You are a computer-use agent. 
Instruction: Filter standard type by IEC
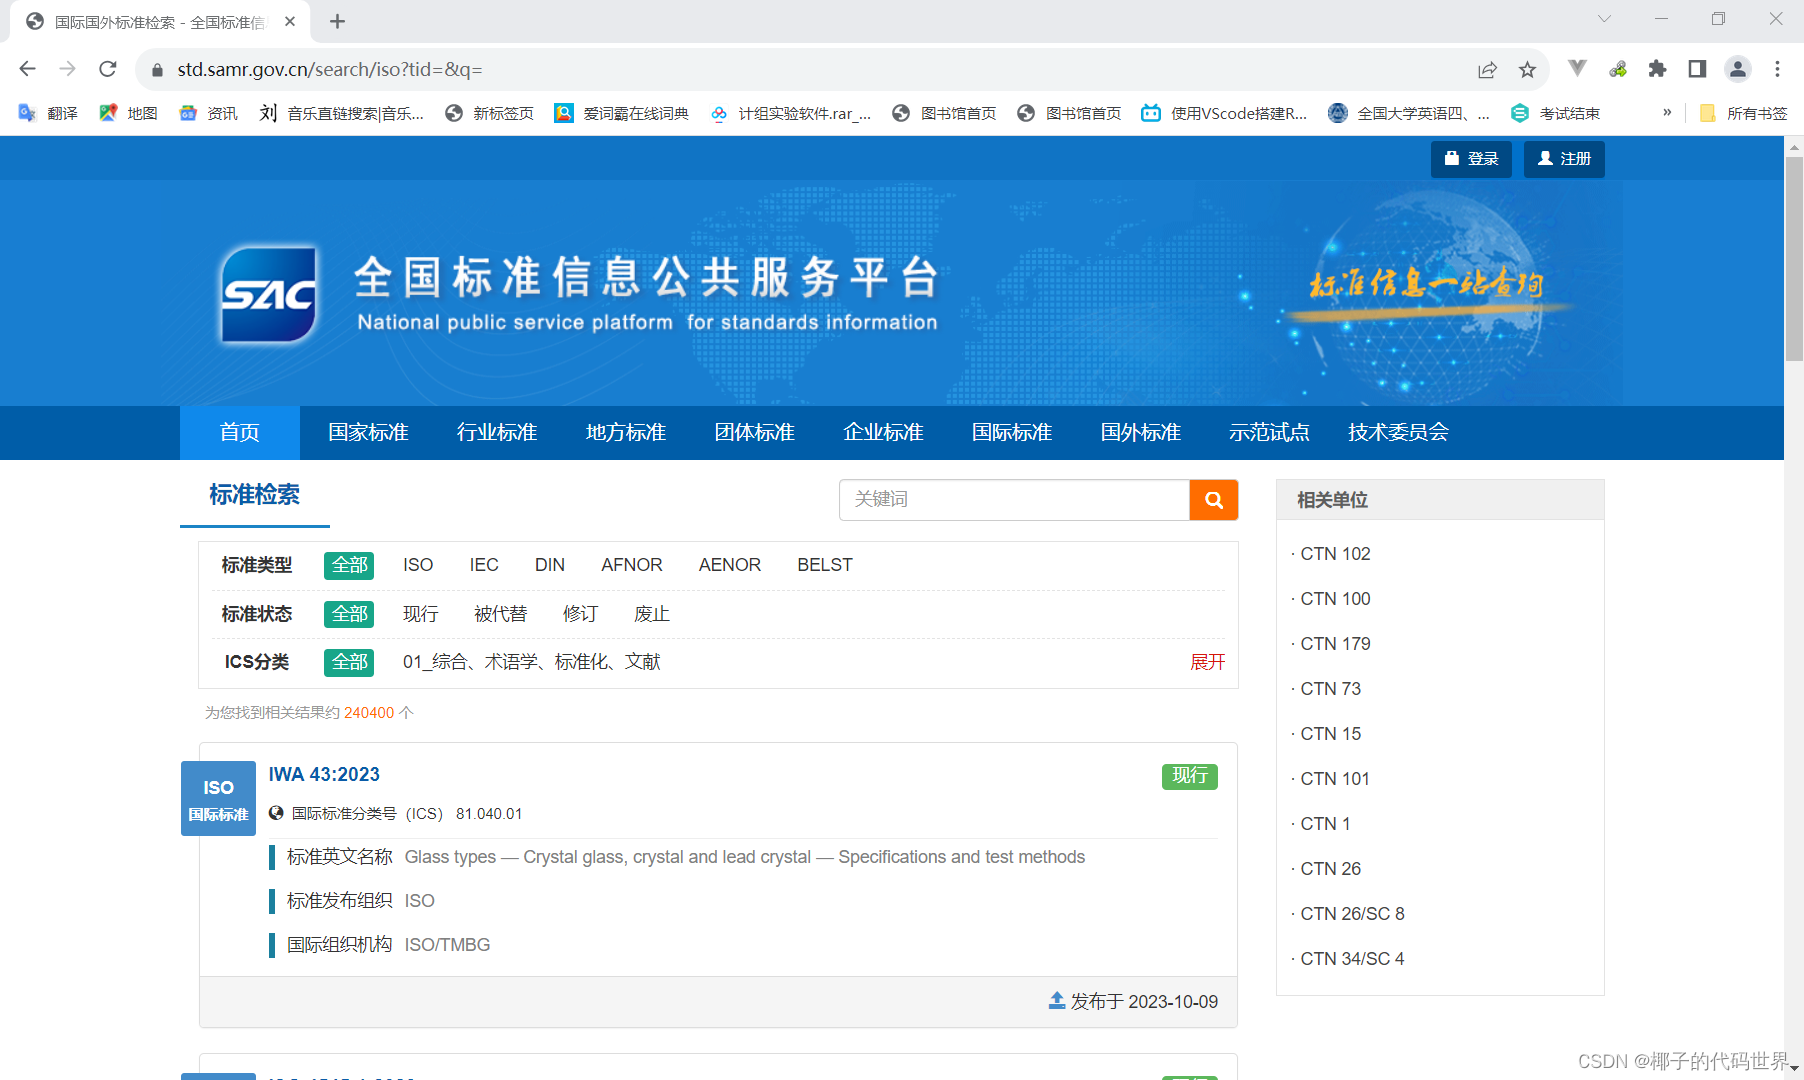[x=484, y=565]
